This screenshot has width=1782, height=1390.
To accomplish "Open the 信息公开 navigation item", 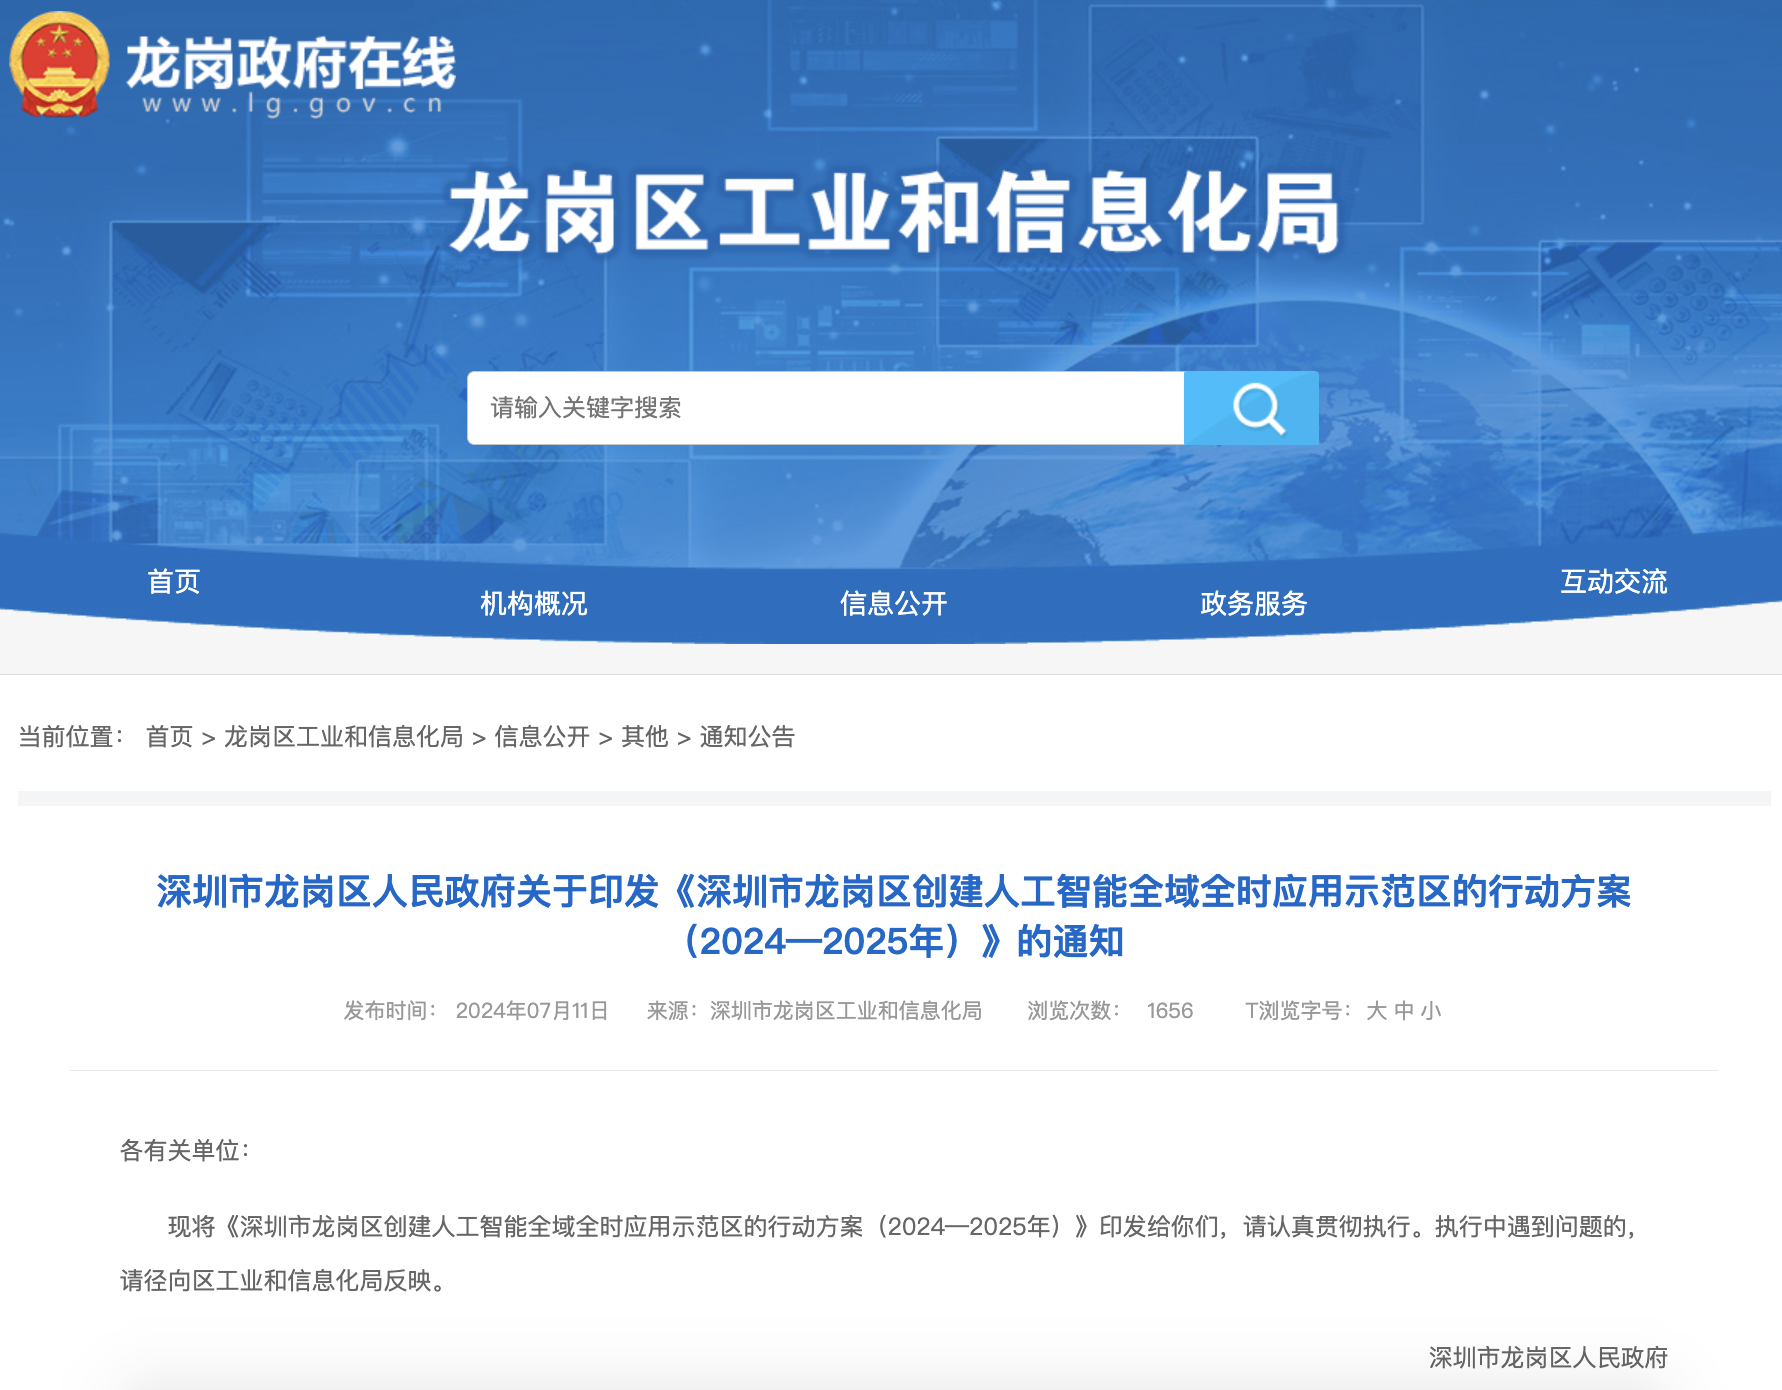I will coord(894,603).
